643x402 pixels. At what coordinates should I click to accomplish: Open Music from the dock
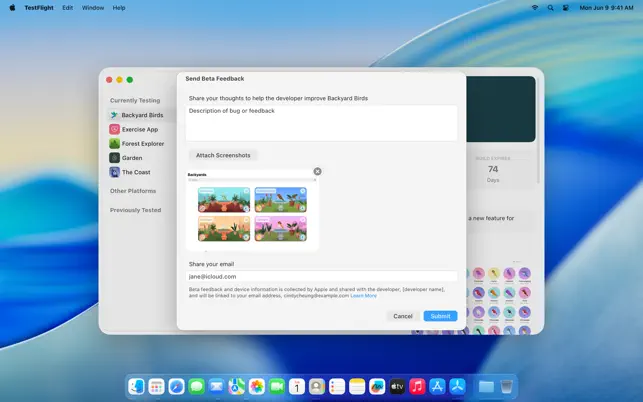click(x=417, y=386)
